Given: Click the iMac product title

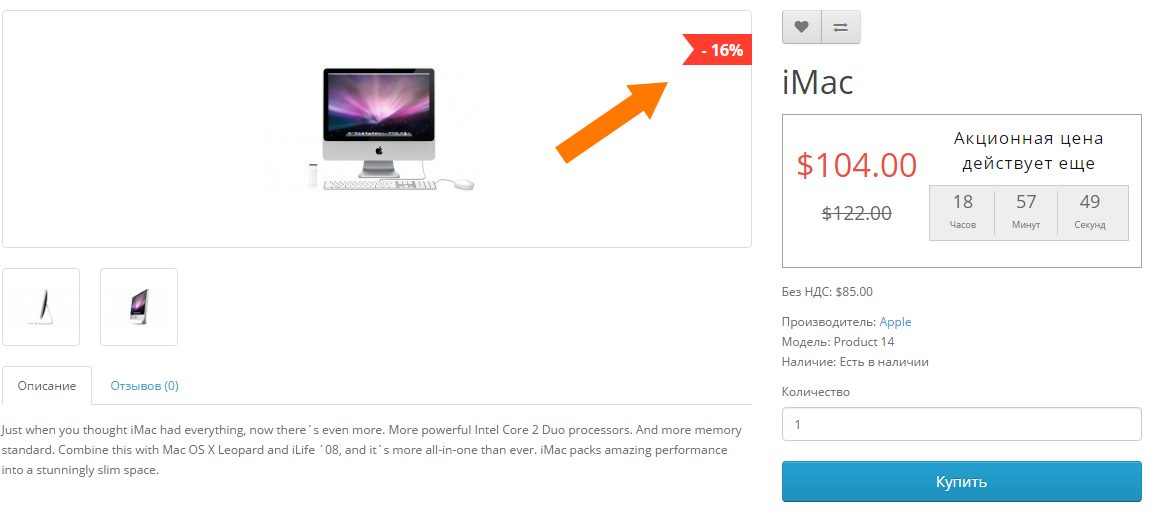Looking at the screenshot, I should click(818, 82).
